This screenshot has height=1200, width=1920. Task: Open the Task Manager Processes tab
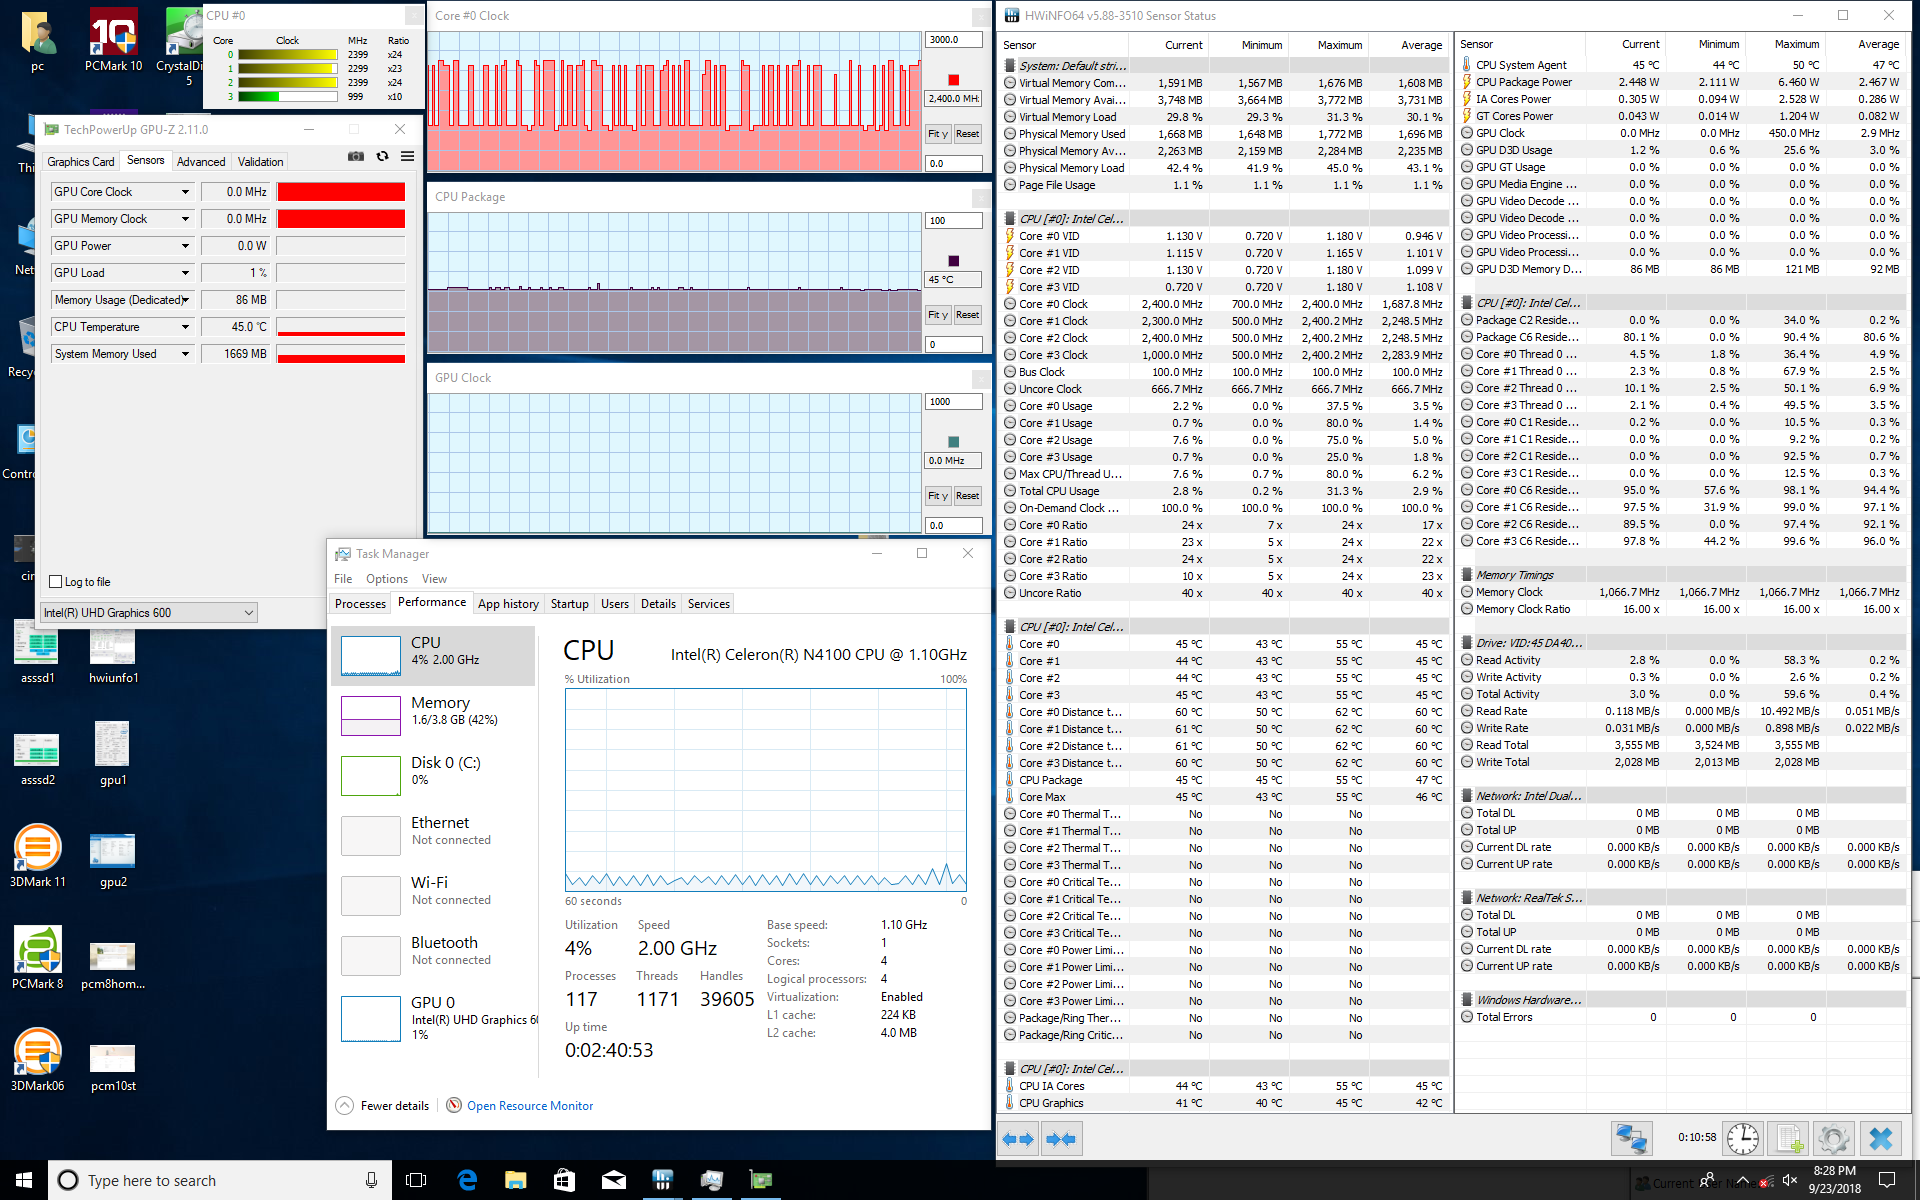(x=360, y=604)
